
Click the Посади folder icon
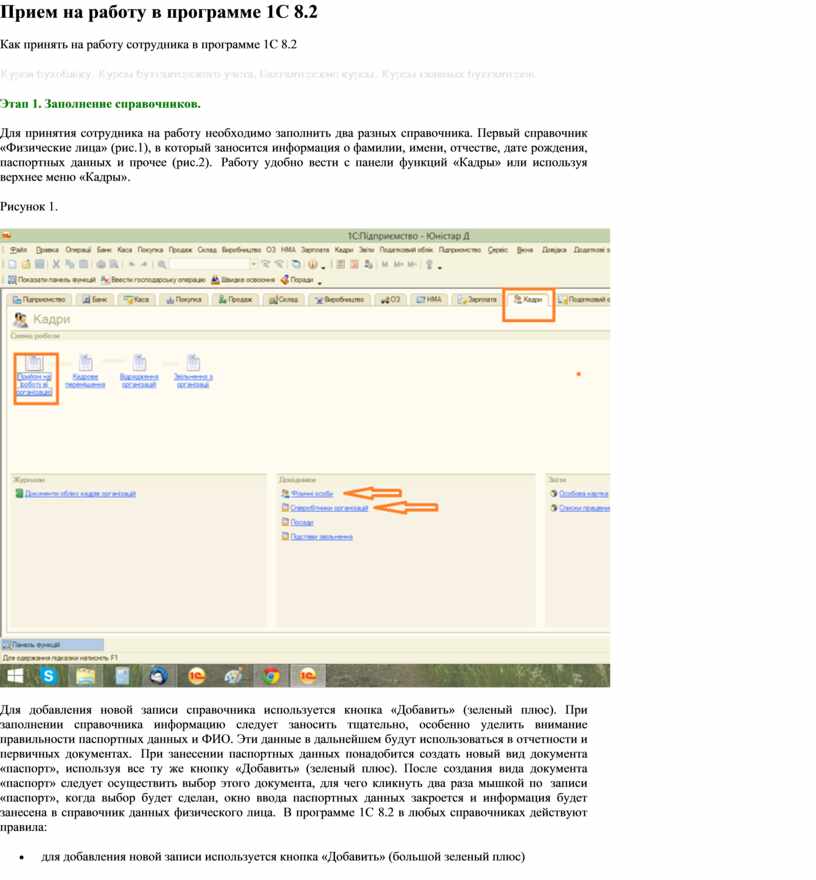point(285,522)
